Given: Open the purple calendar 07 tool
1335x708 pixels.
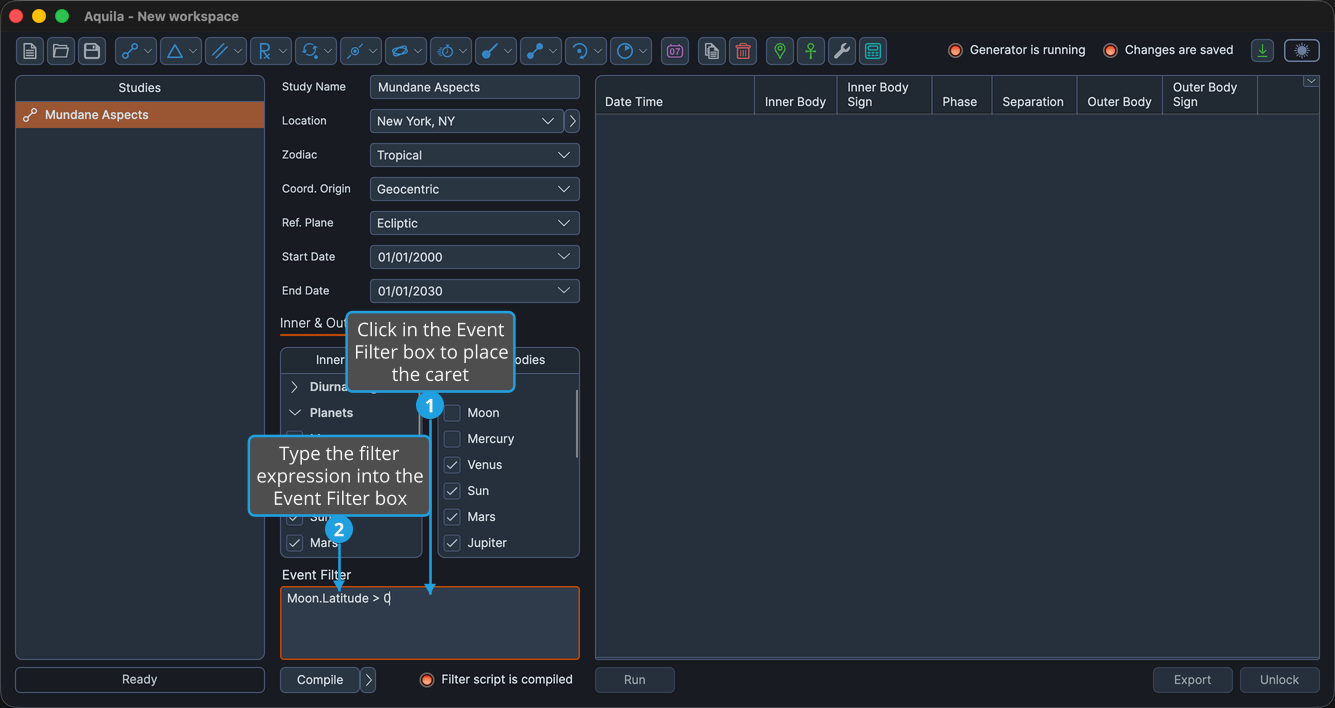Looking at the screenshot, I should coord(675,51).
